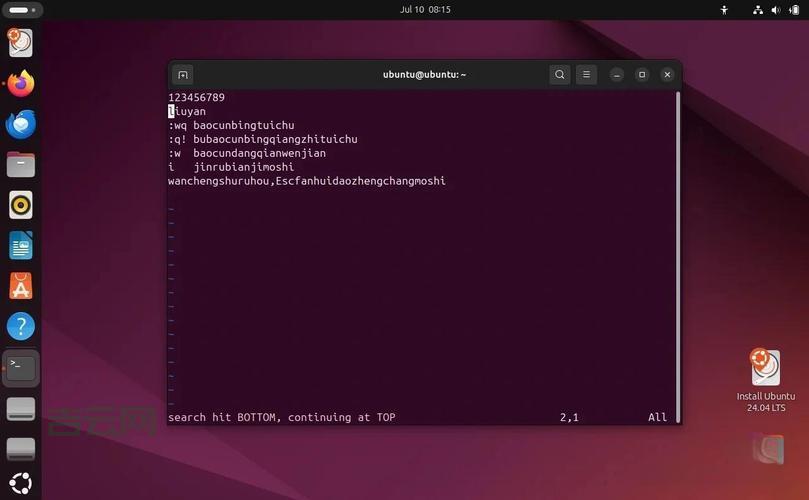Image resolution: width=809 pixels, height=500 pixels.
Task: Open the Files manager in the dock
Action: point(20,165)
